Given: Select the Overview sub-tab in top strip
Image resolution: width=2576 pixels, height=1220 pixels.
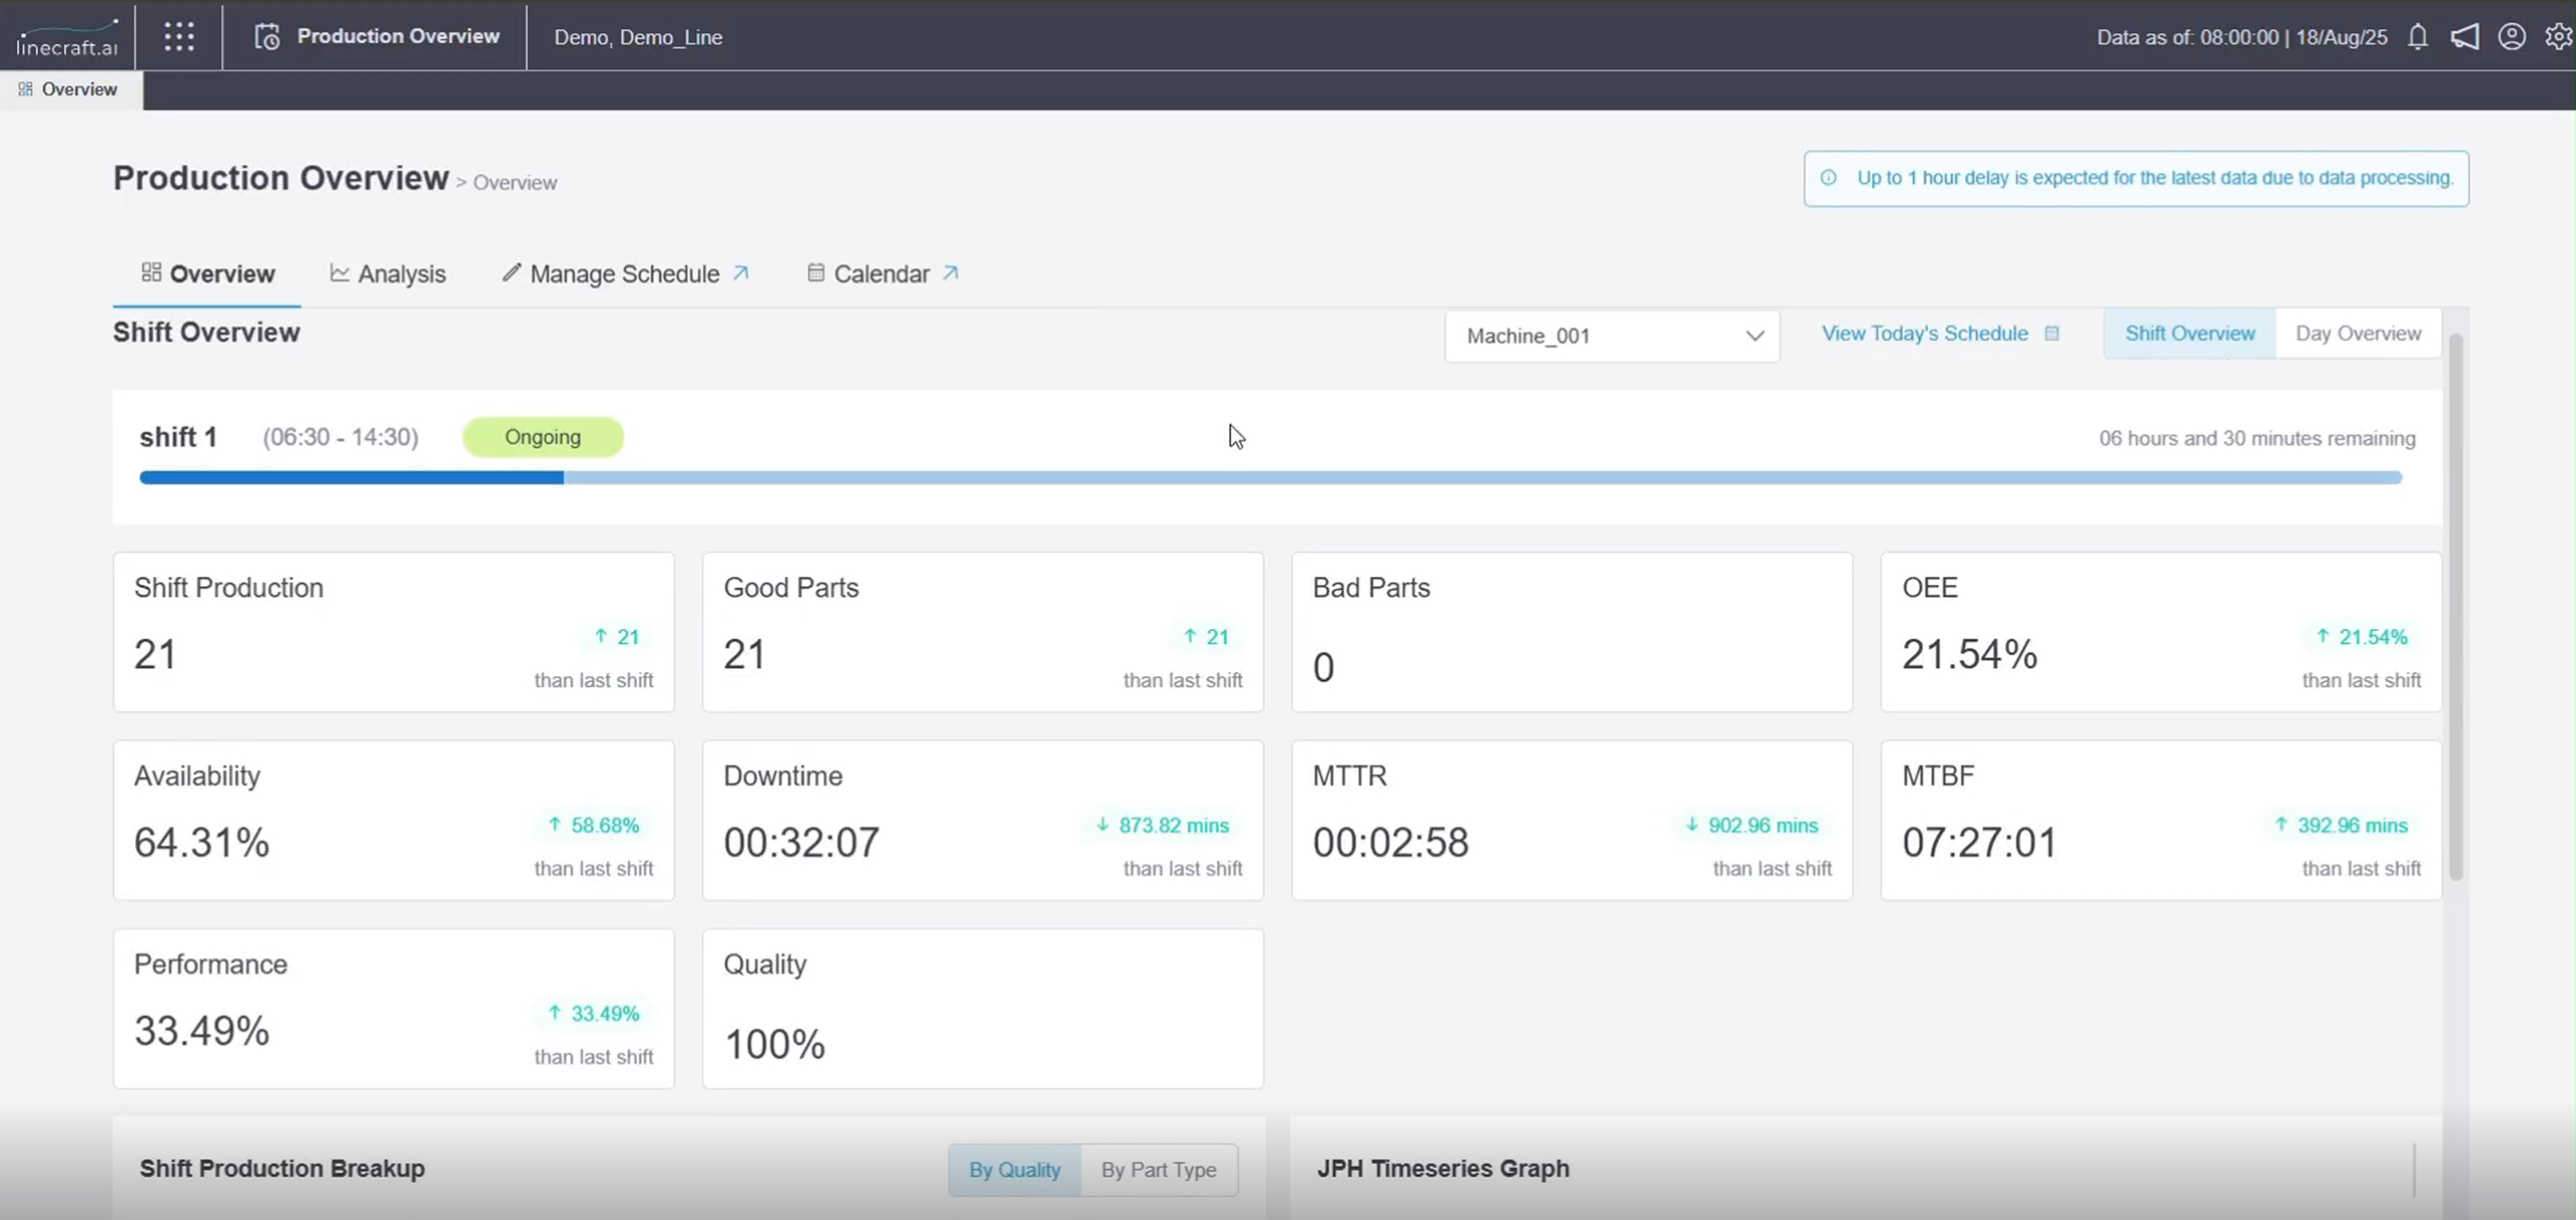Looking at the screenshot, I should (x=70, y=90).
